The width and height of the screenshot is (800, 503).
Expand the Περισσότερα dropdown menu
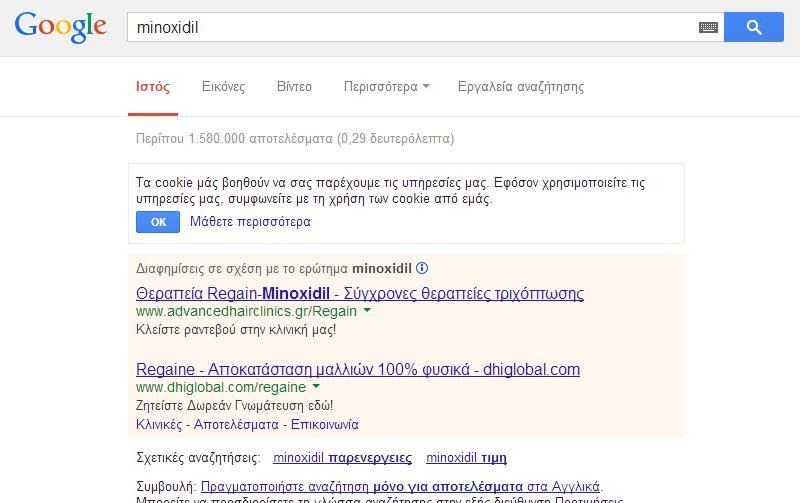pyautogui.click(x=386, y=87)
